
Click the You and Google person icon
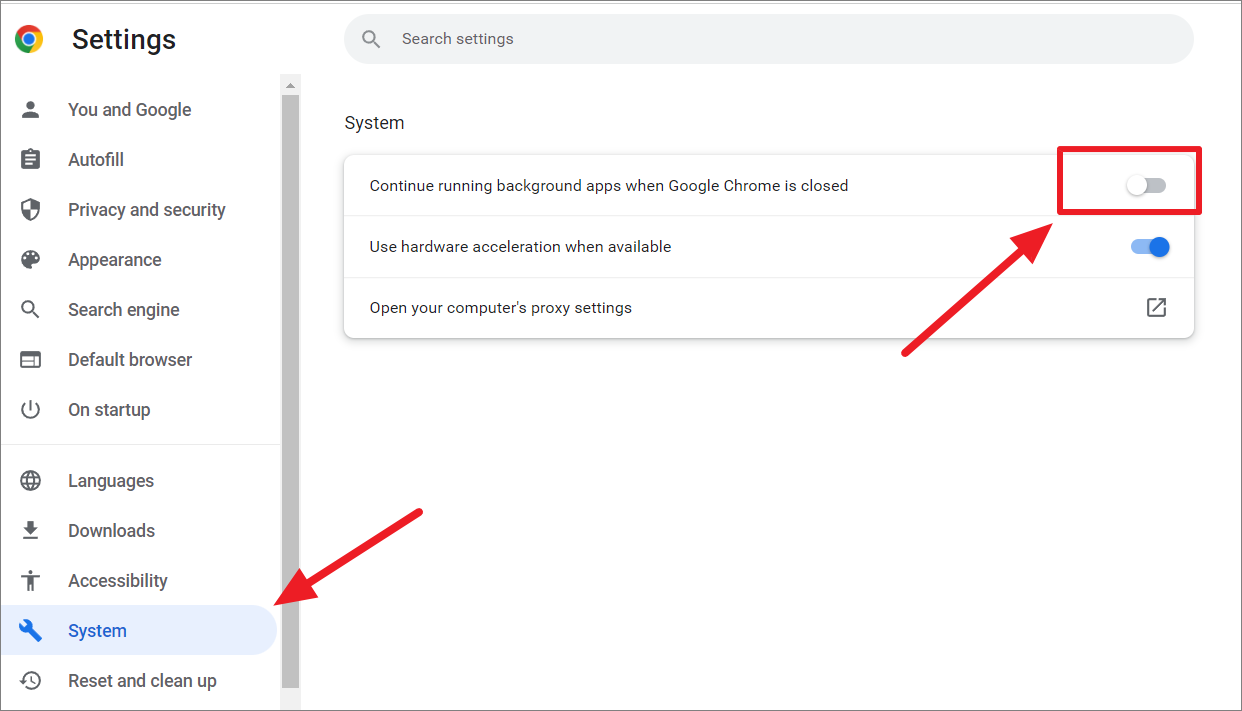pos(31,109)
